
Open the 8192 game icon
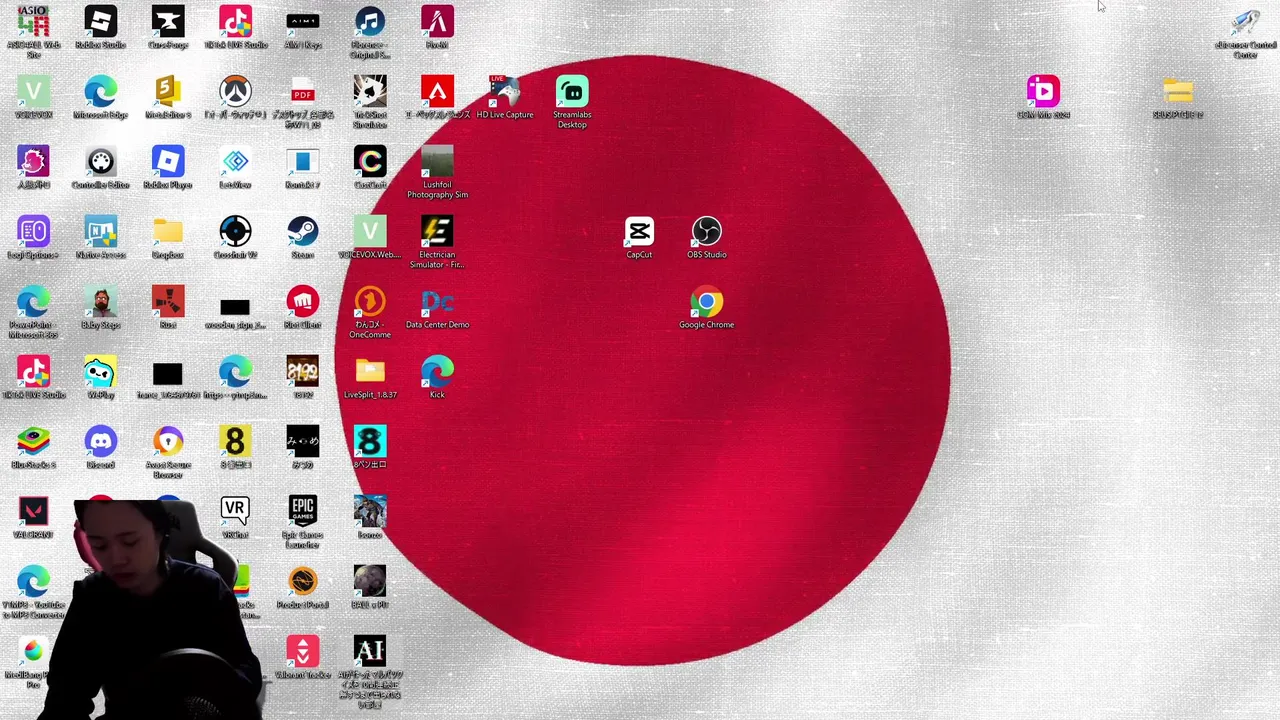(303, 377)
